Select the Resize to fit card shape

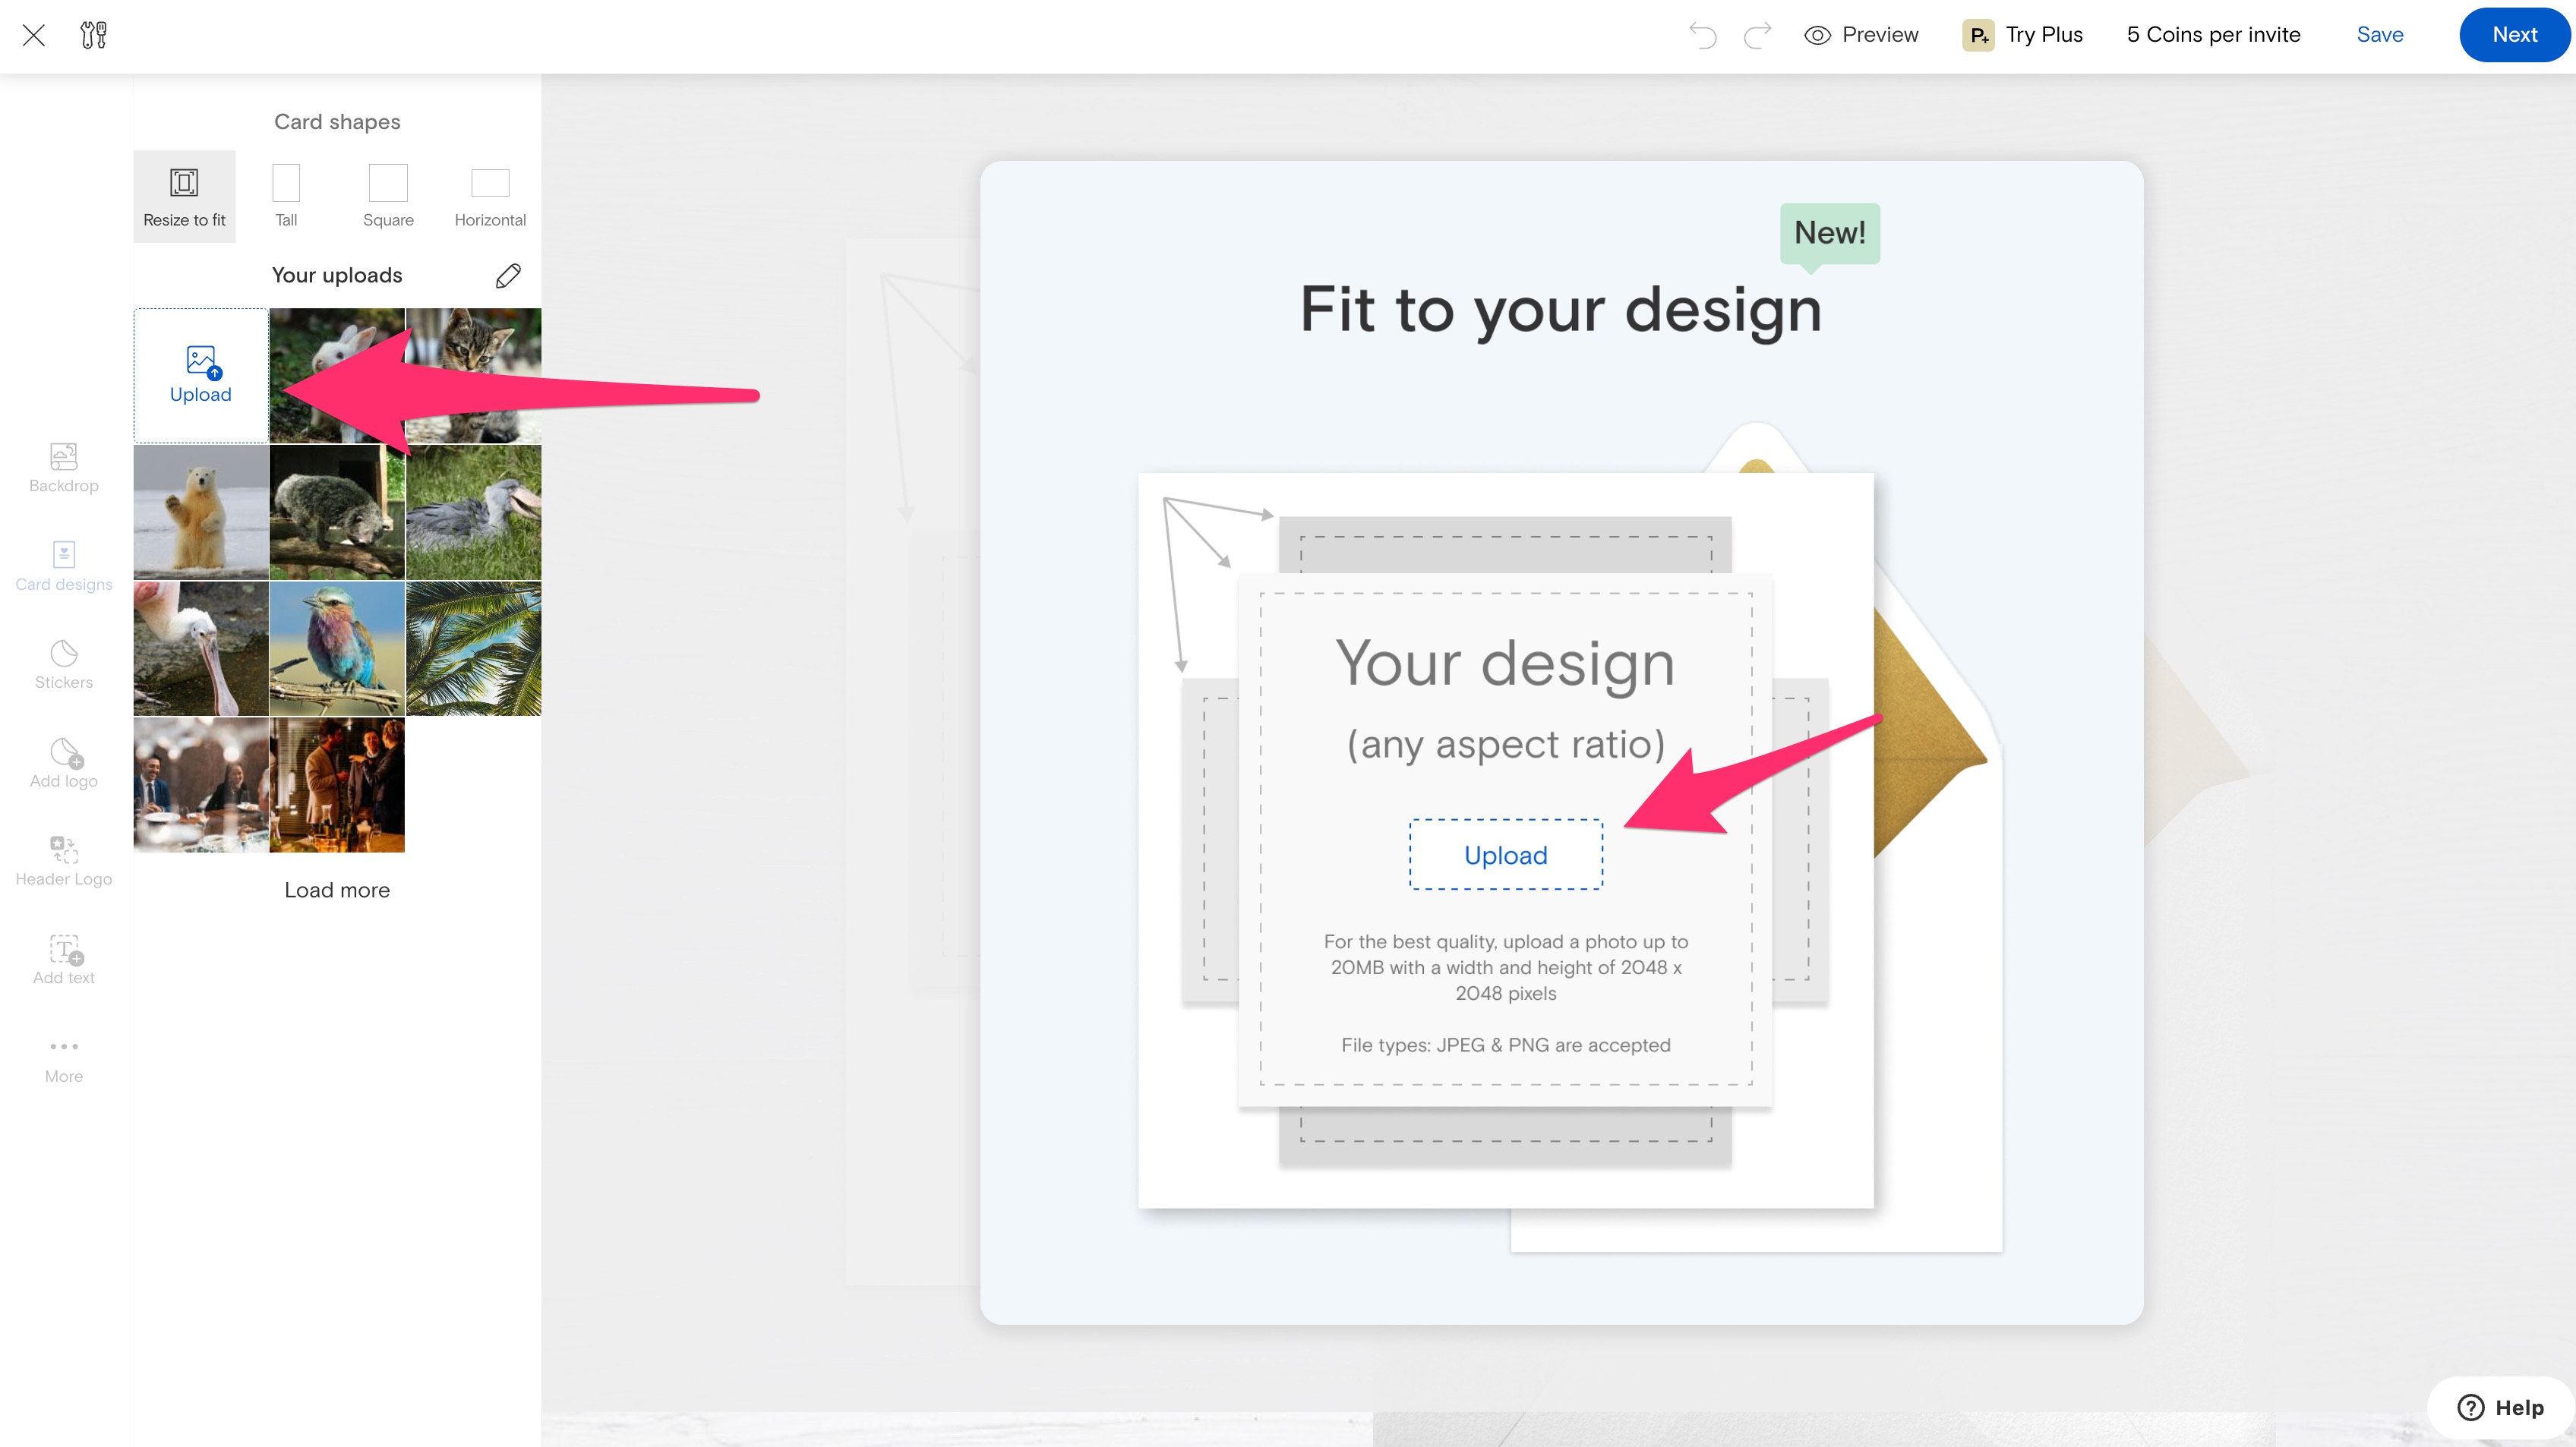tap(184, 196)
